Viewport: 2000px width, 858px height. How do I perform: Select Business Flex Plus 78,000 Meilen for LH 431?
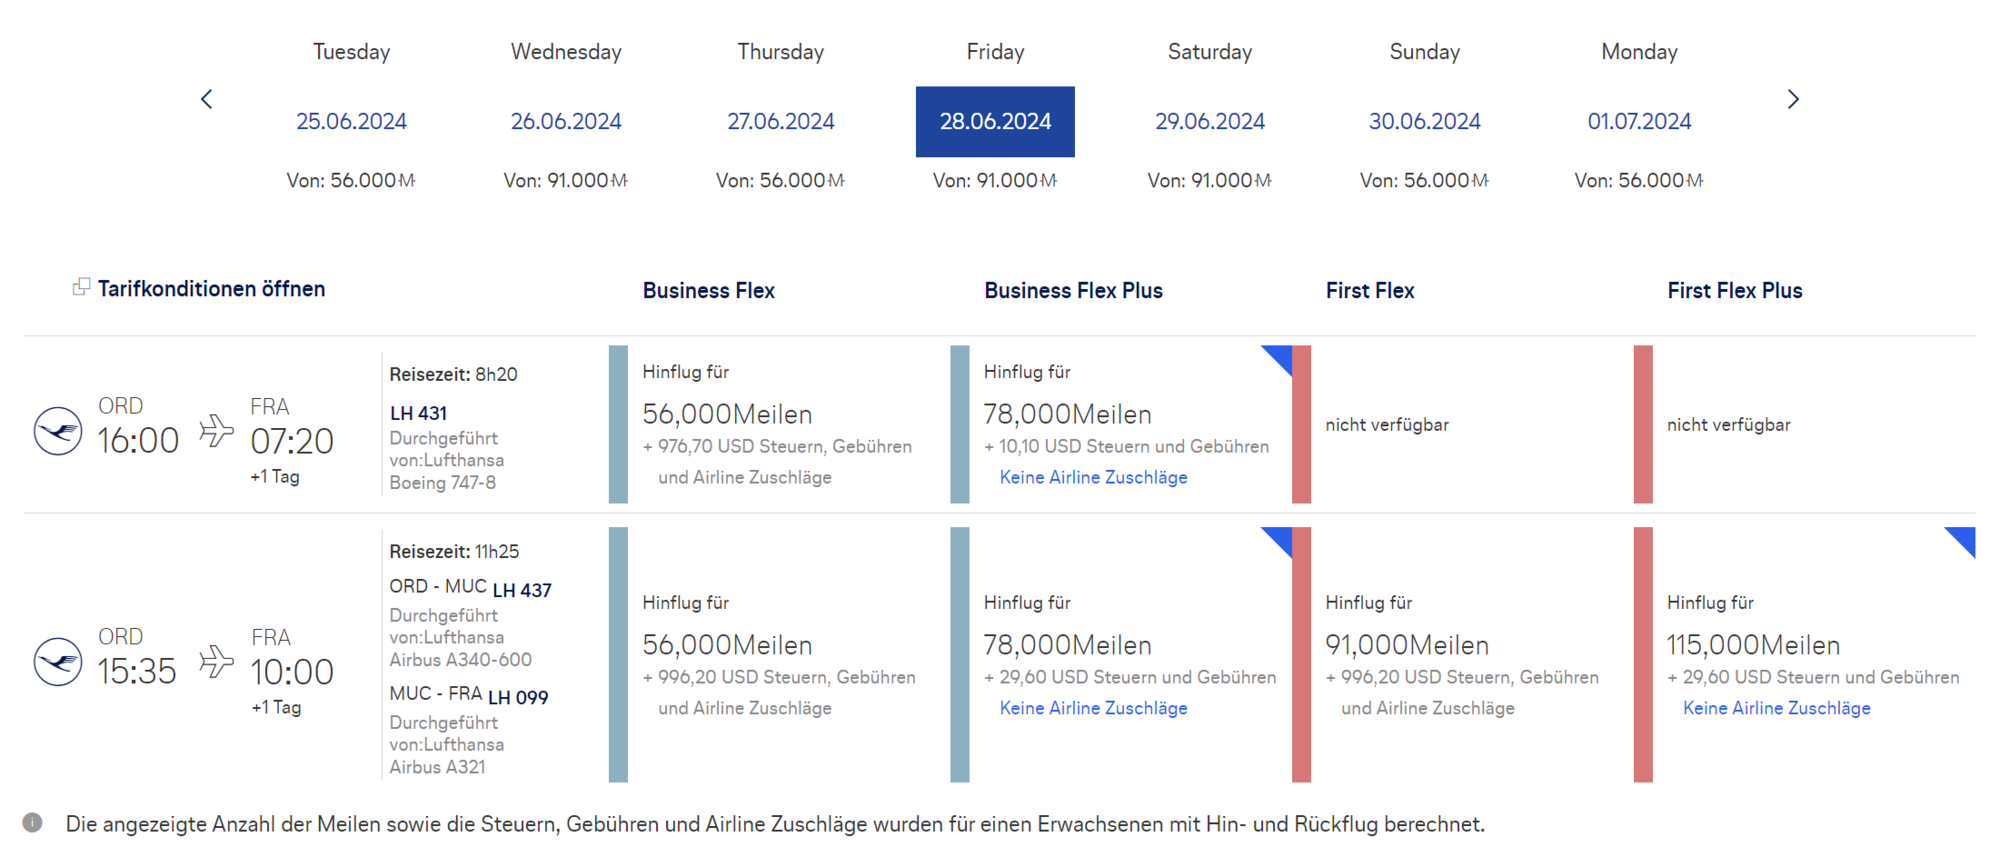tap(1067, 415)
